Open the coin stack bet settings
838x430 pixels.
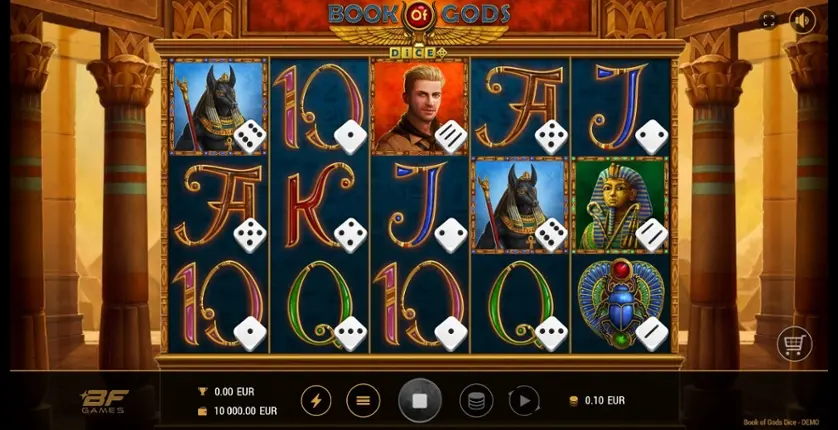476,401
